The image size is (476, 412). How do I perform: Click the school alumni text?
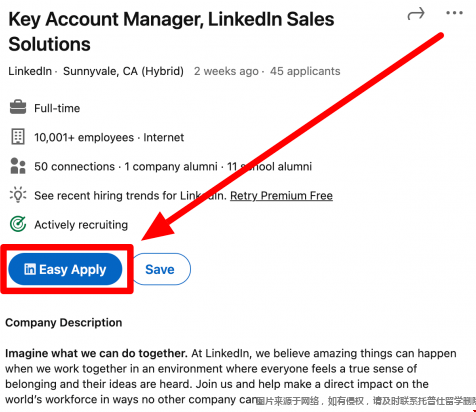click(269, 166)
